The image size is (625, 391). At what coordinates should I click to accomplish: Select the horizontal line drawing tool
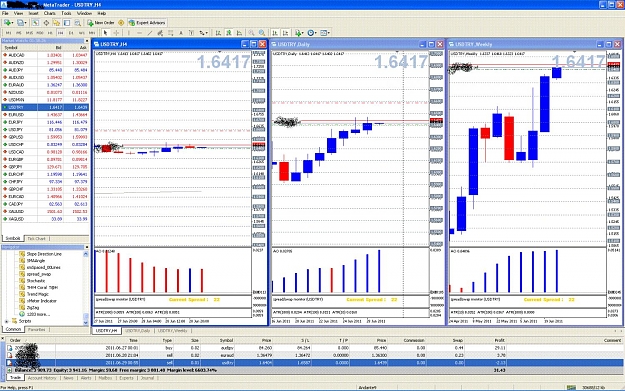(140, 33)
